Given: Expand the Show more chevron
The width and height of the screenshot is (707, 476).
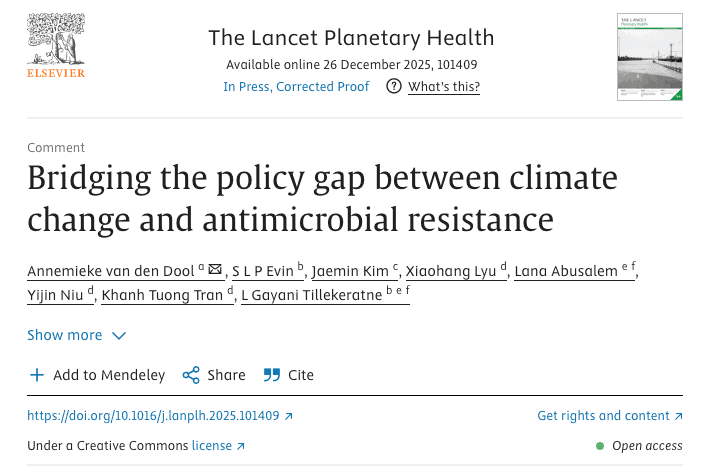Looking at the screenshot, I should [119, 336].
